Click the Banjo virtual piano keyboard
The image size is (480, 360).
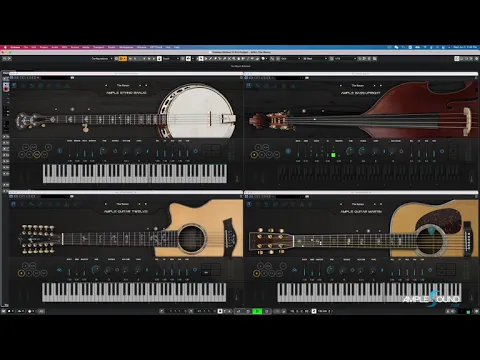[x=135, y=174]
